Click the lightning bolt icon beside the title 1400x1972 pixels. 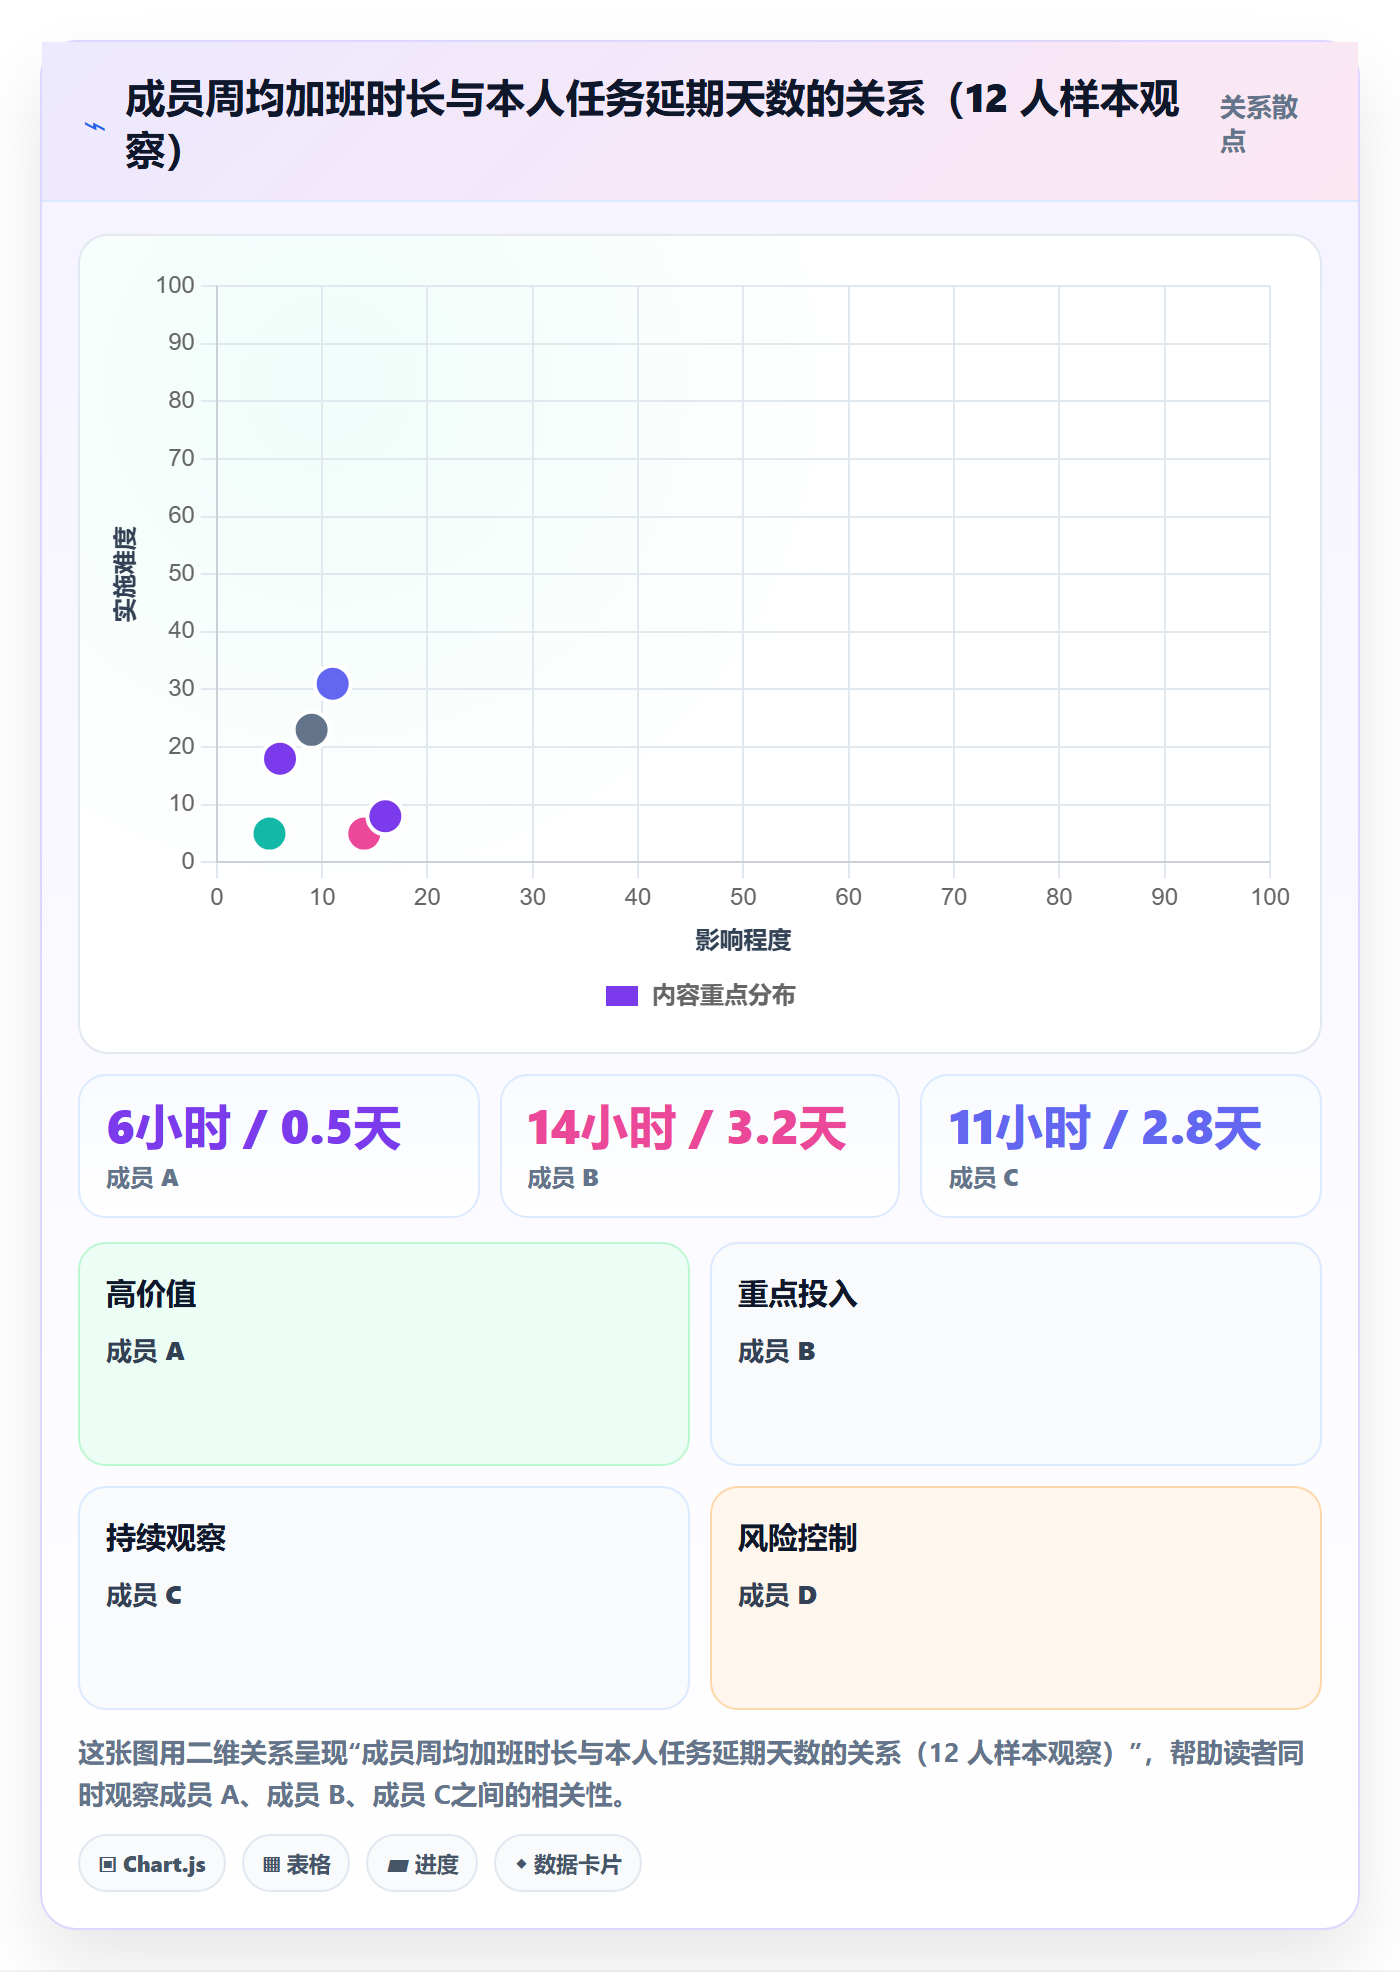[x=94, y=126]
